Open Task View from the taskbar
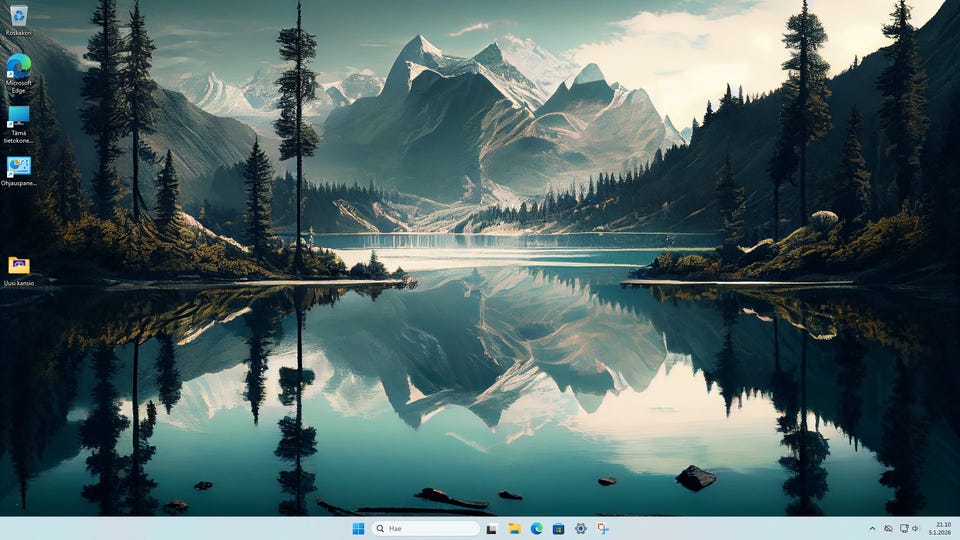The height and width of the screenshot is (540, 960). (492, 528)
